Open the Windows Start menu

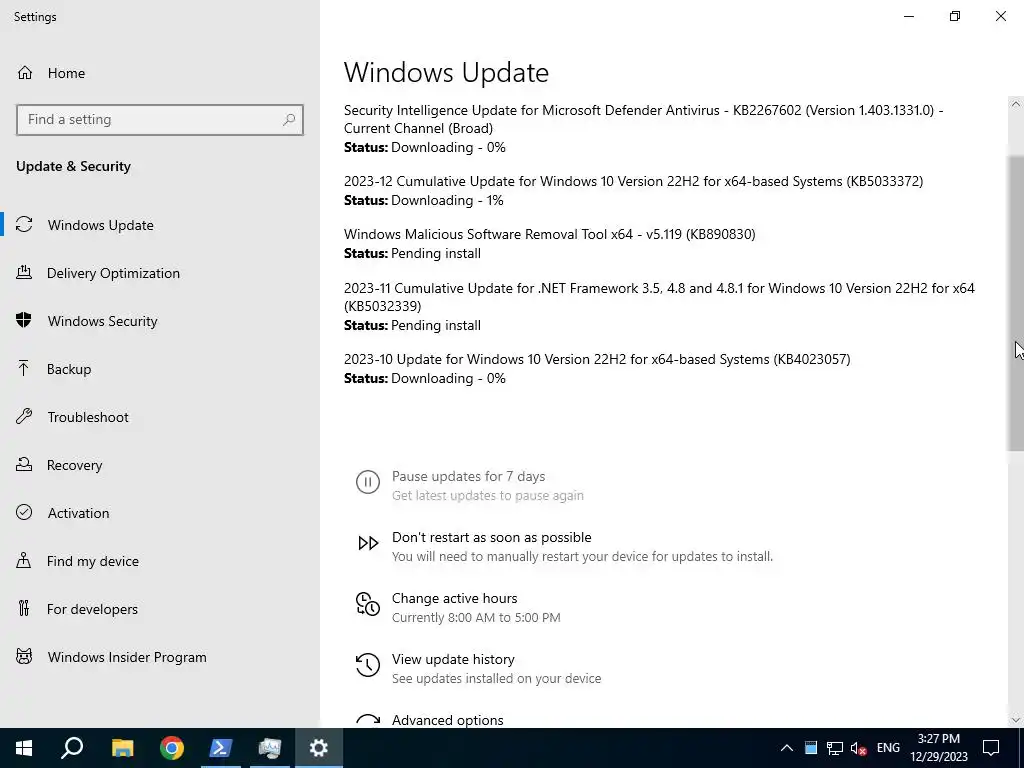(x=24, y=748)
